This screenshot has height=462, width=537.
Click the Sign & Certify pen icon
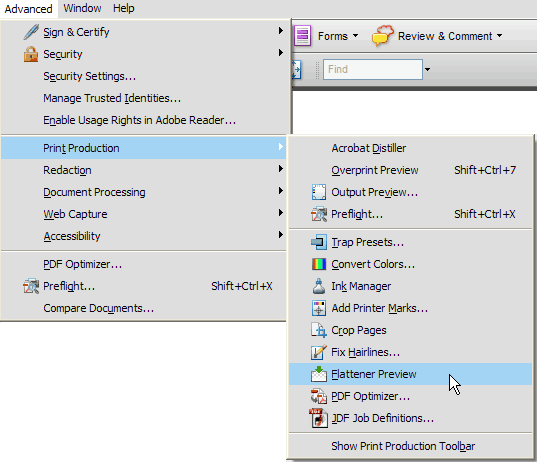(31, 32)
